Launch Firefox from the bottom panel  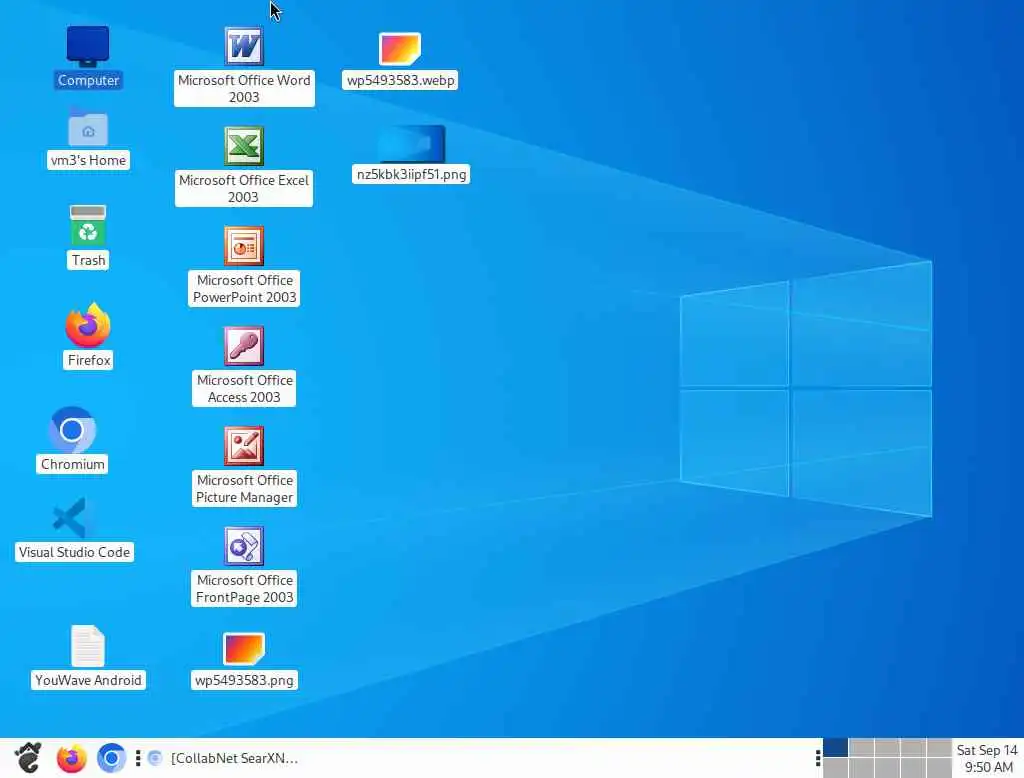pyautogui.click(x=71, y=758)
